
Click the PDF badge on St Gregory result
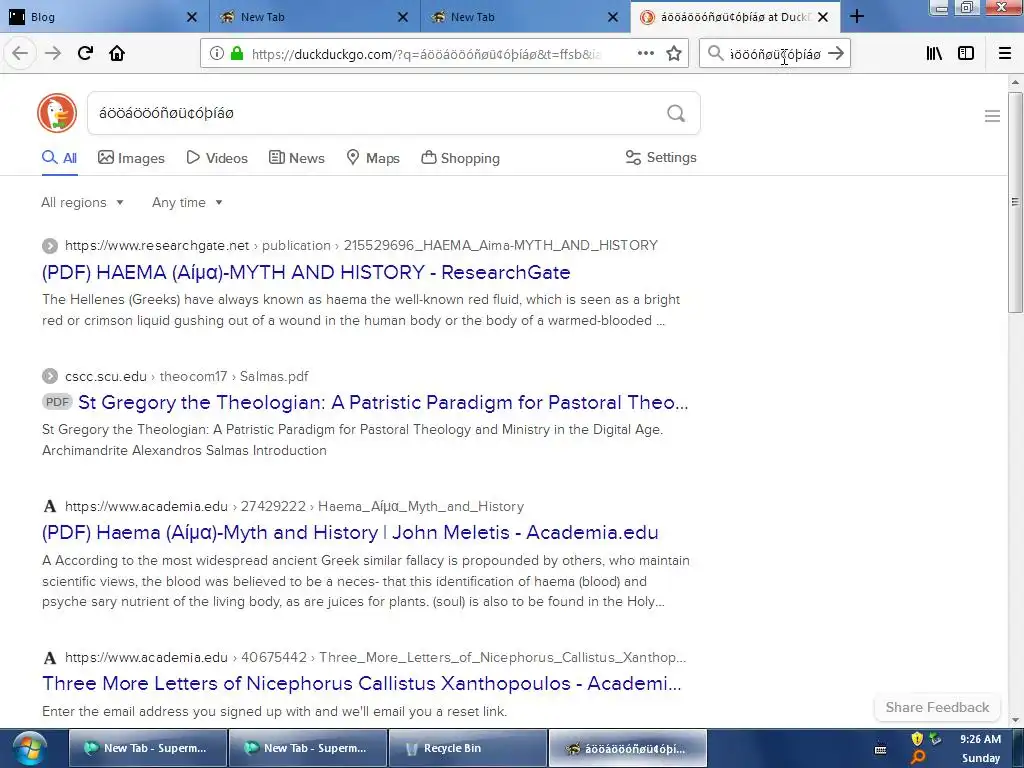(57, 402)
